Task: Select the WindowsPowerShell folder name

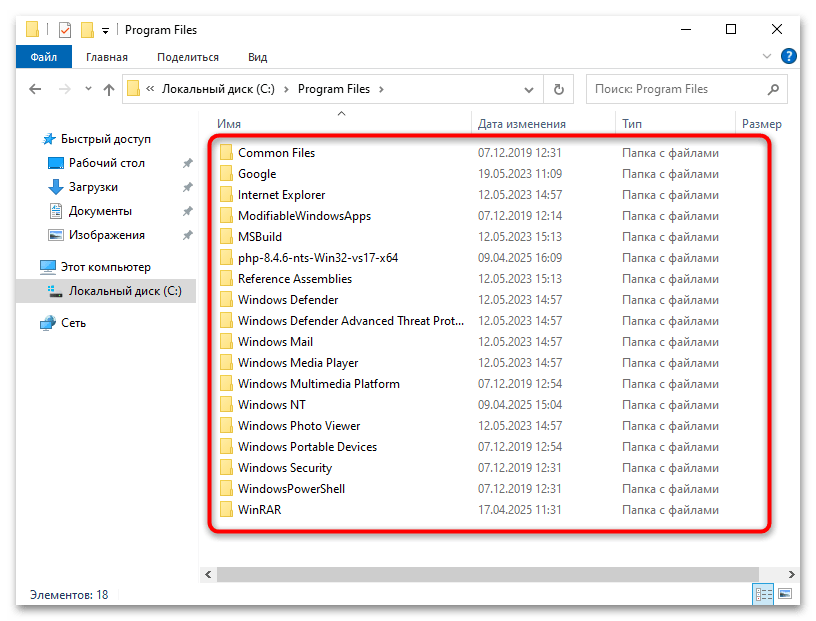Action: 291,488
